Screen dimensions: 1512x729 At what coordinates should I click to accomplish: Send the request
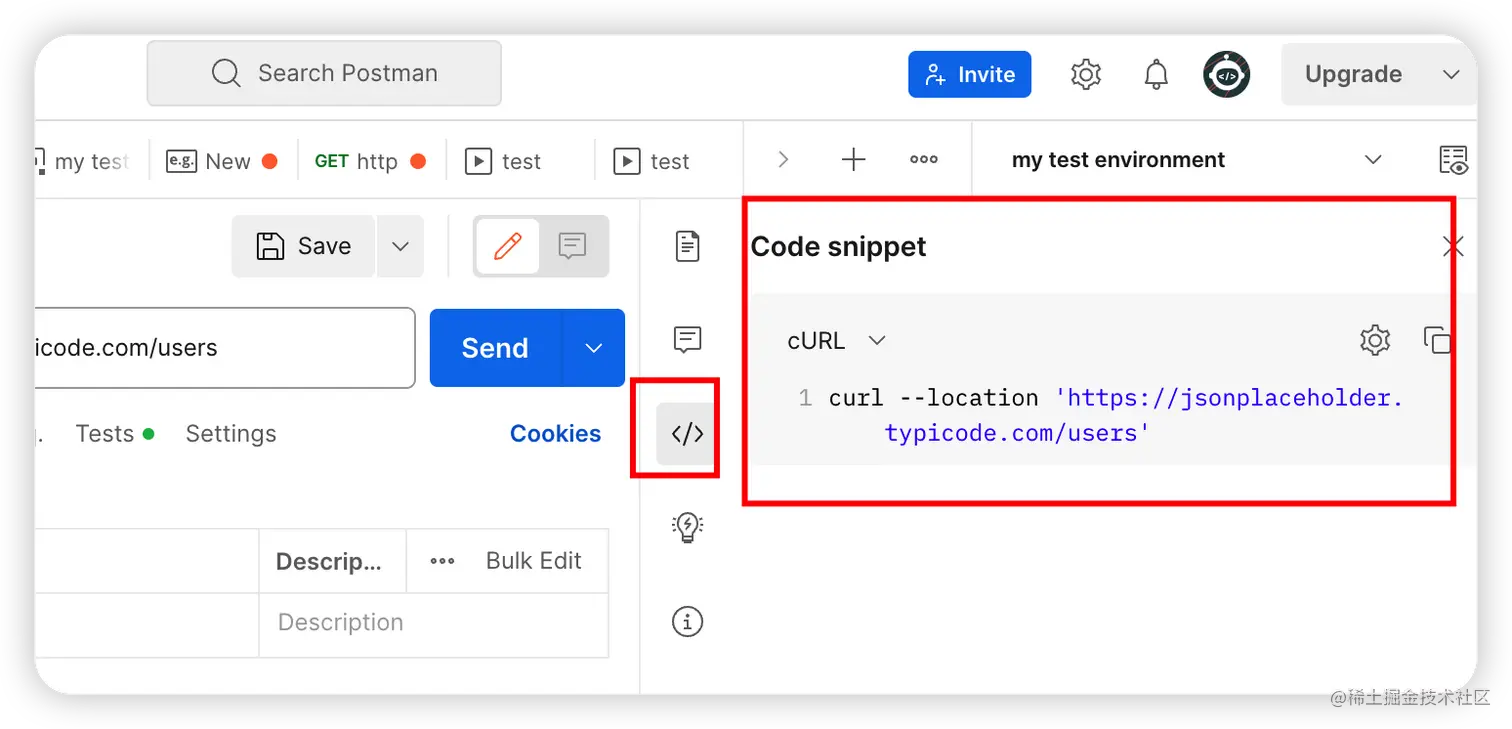[x=496, y=348]
